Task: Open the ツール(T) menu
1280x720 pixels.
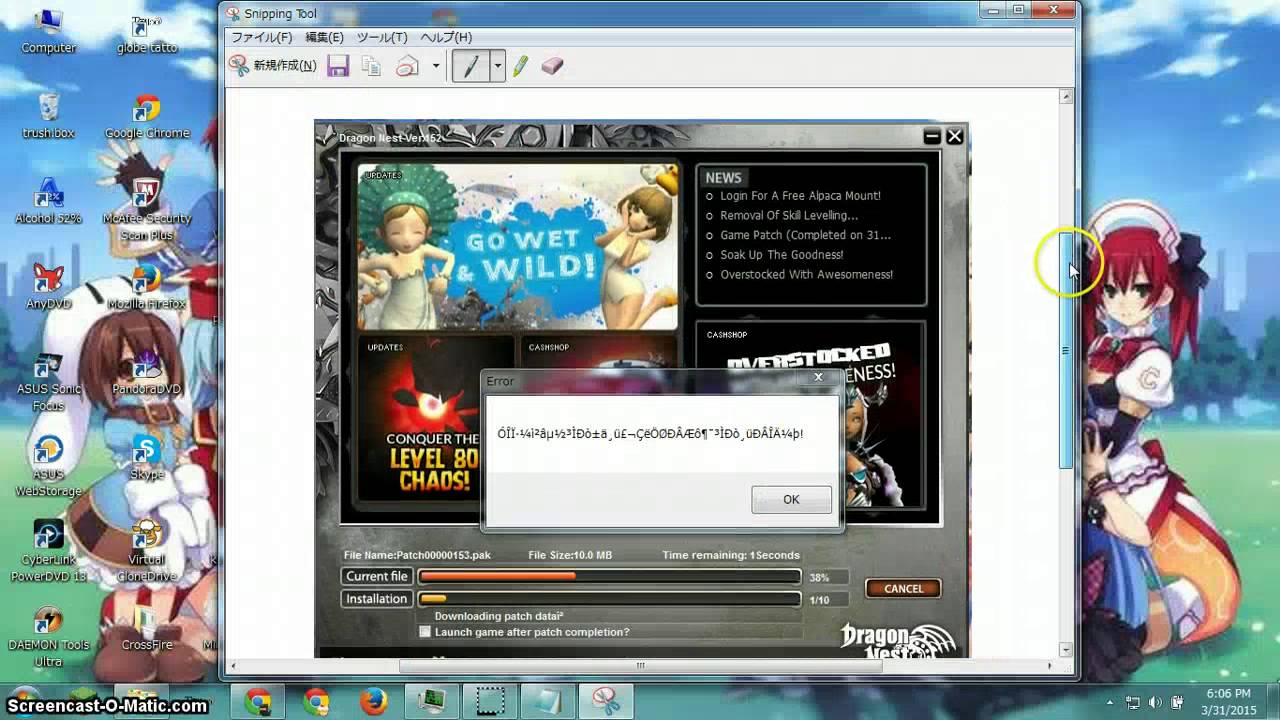Action: tap(382, 37)
